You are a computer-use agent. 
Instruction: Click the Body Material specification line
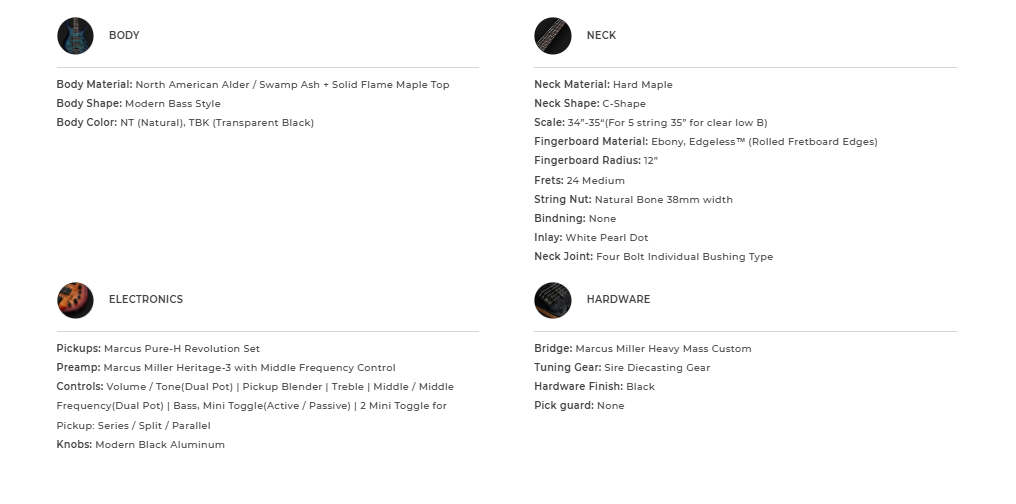pos(253,85)
